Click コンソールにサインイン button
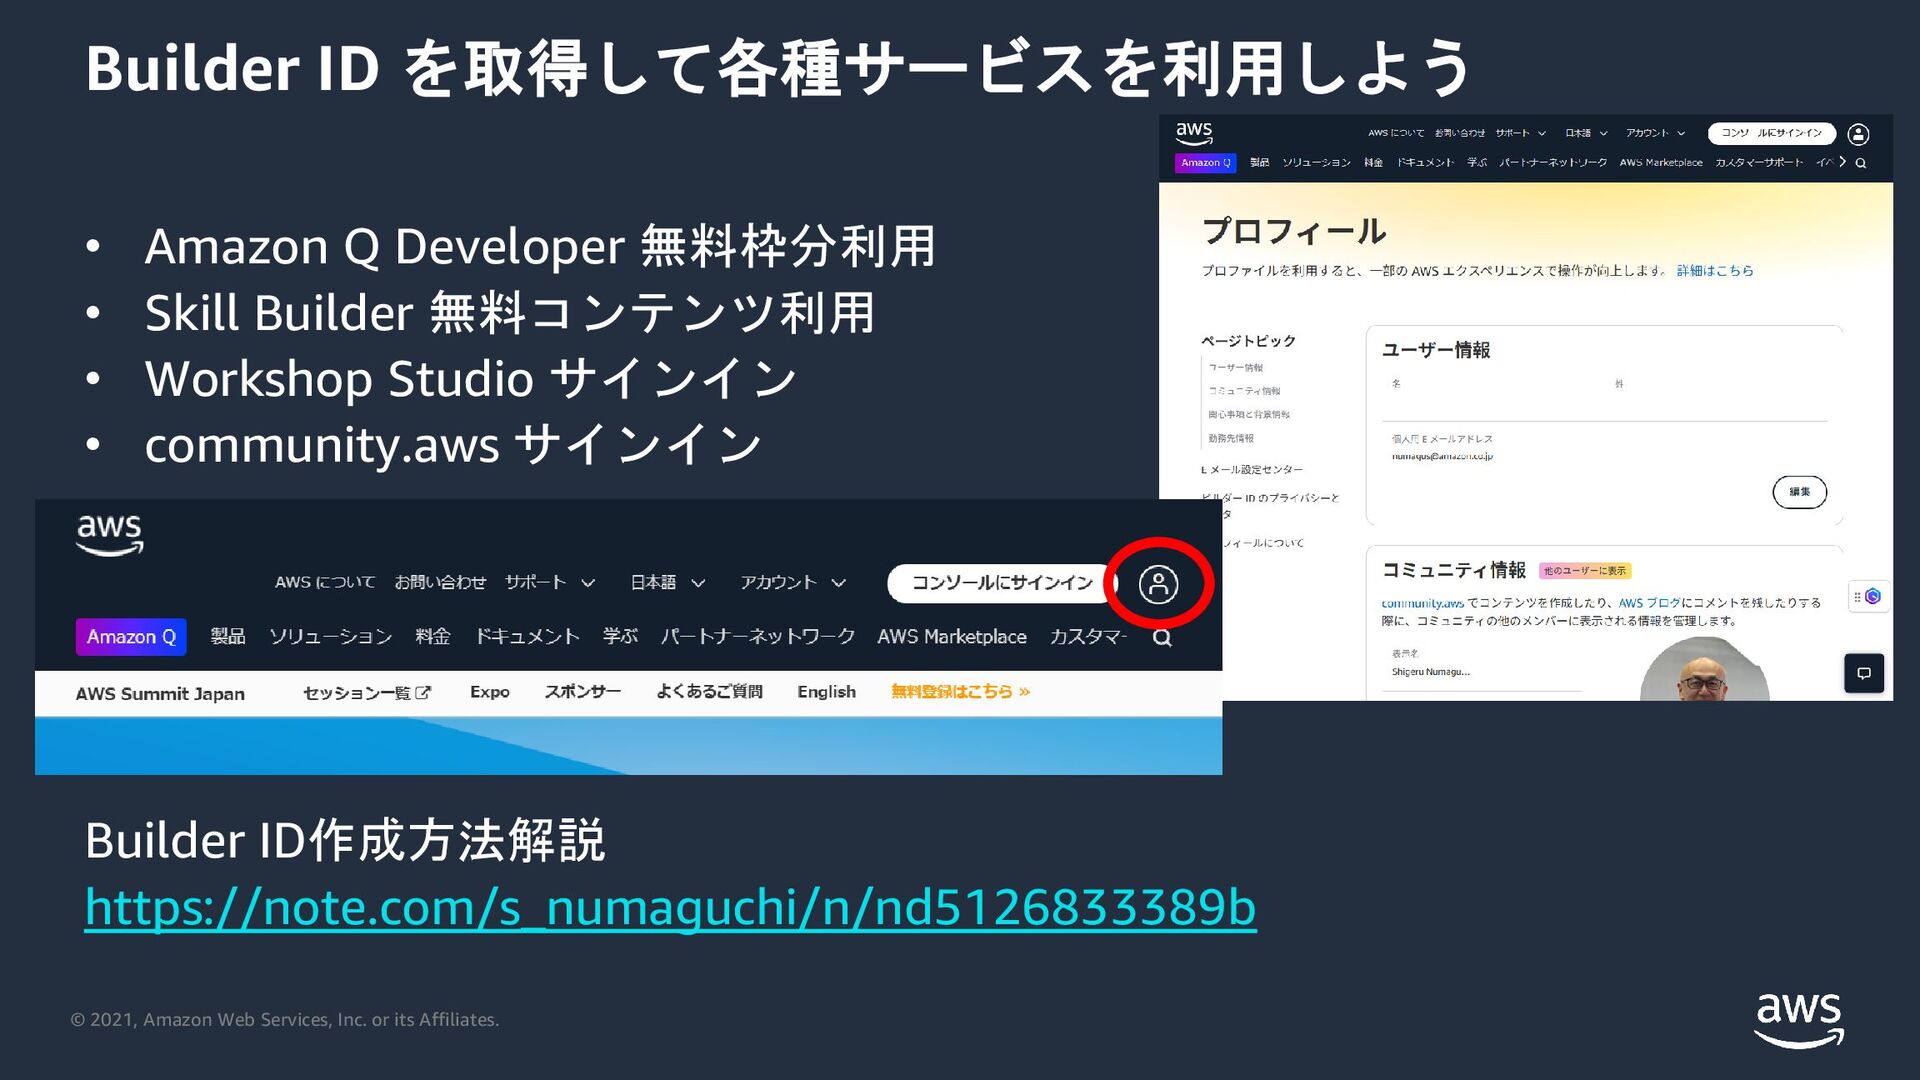1920x1080 pixels. (1001, 583)
